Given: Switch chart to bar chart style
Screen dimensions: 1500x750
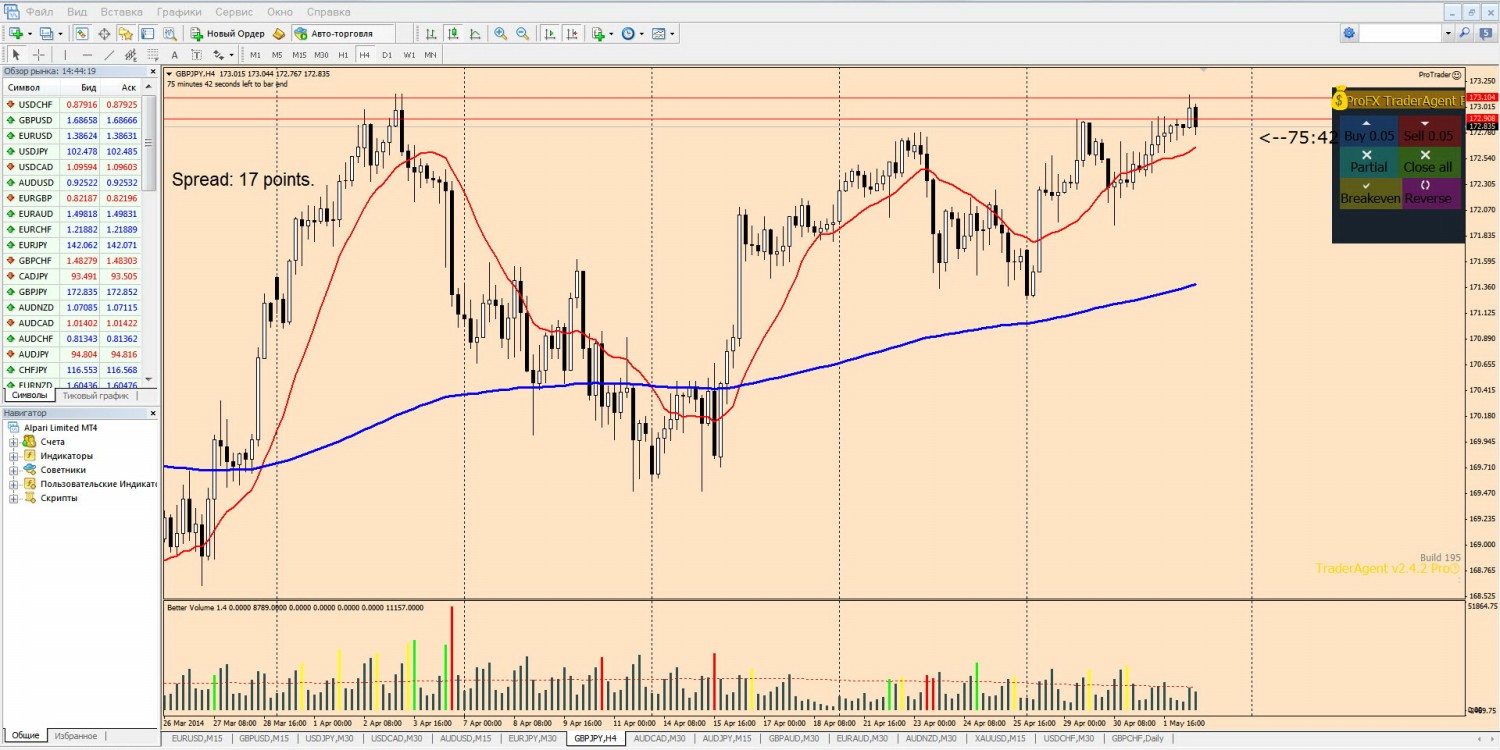Looking at the screenshot, I should tap(431, 33).
